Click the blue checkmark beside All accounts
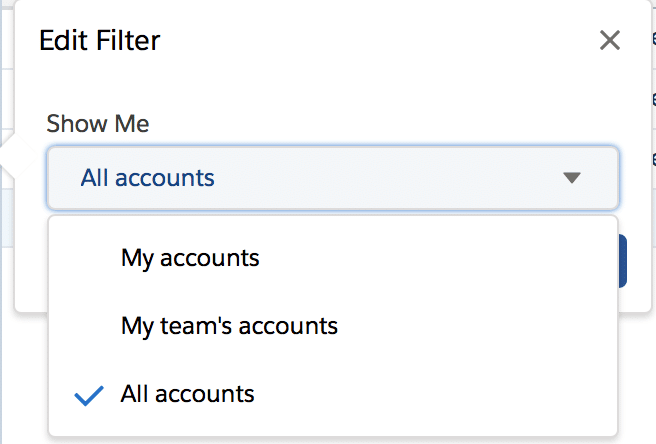Viewport: 656px width, 444px height. 89,395
